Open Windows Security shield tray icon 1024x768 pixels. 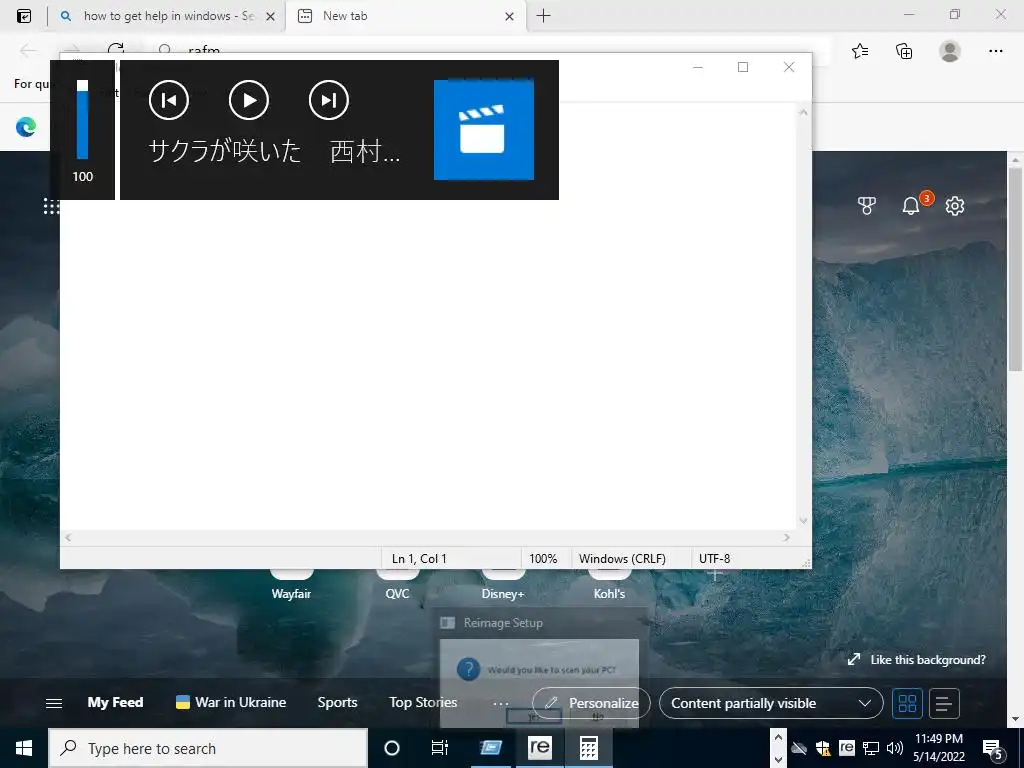823,748
